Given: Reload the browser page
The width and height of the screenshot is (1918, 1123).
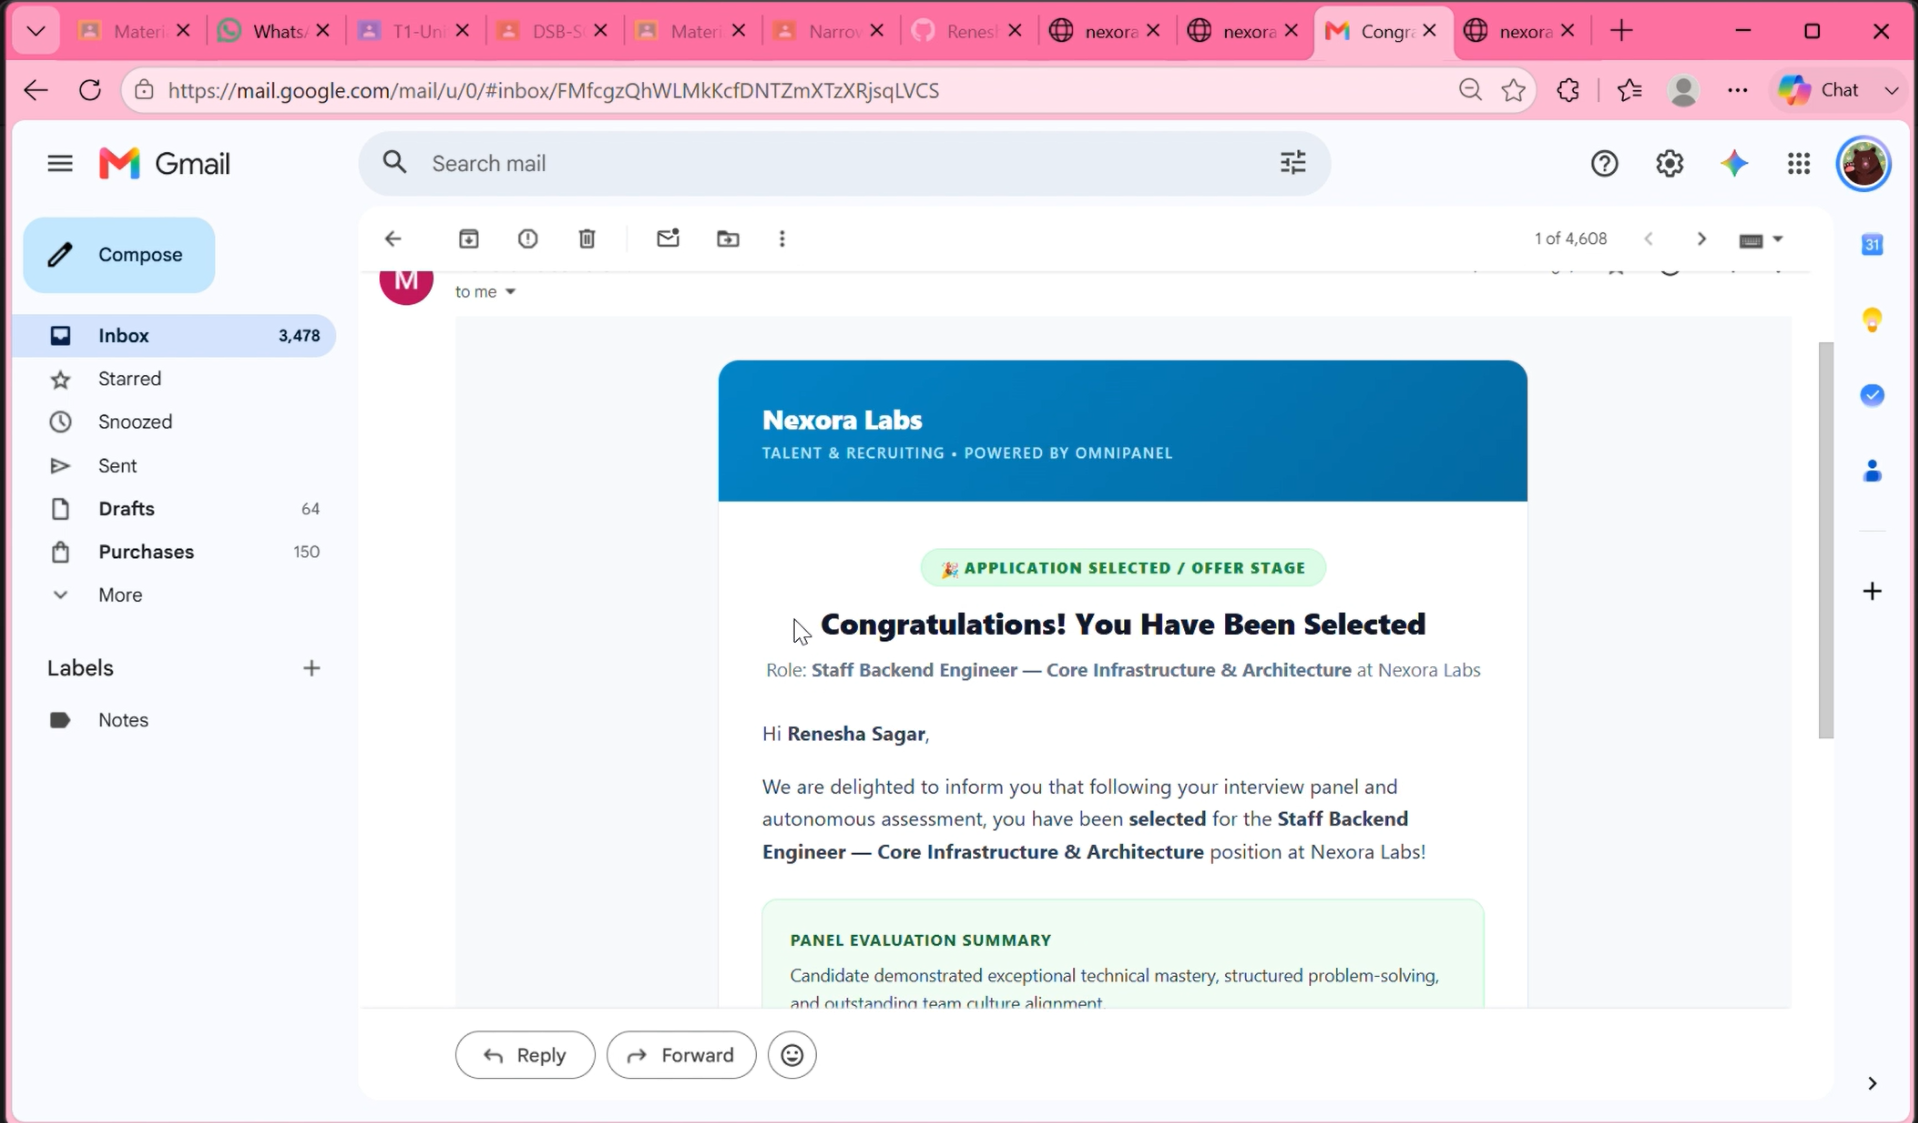Looking at the screenshot, I should [x=90, y=90].
